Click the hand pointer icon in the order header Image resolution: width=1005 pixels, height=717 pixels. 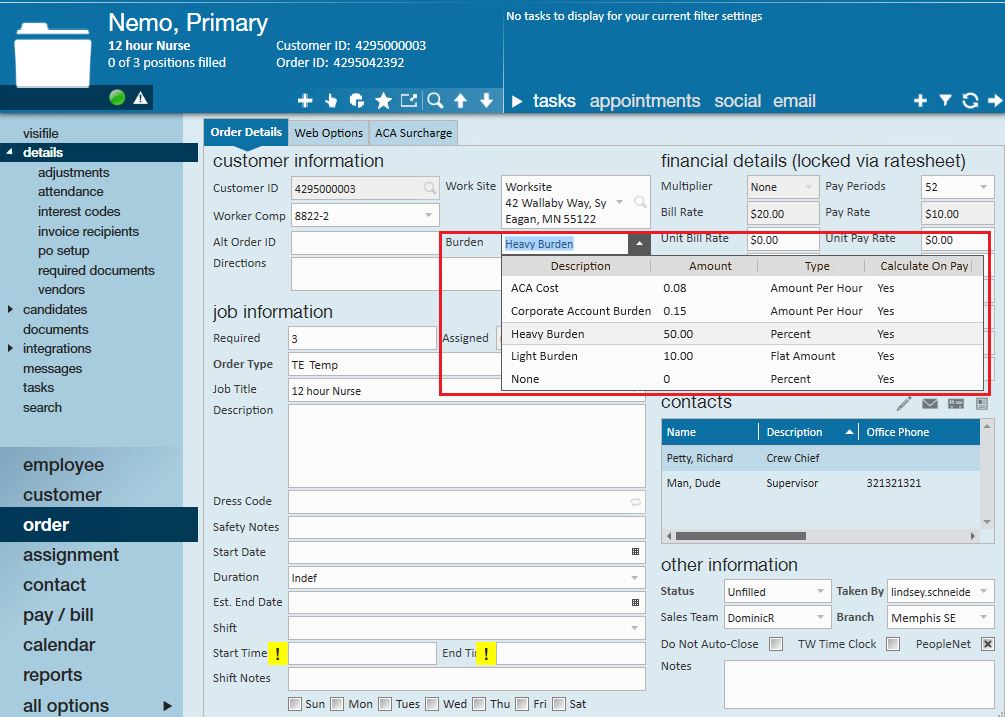click(x=331, y=101)
